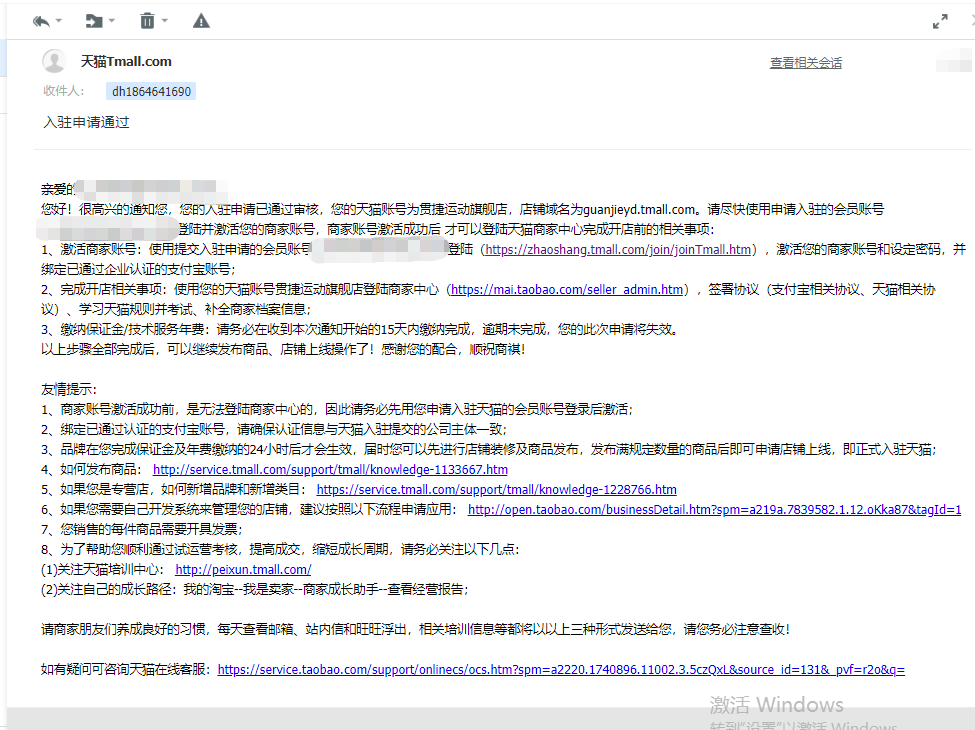
Task: Click line 3、缴纳保证金/技术服务年费
Action: (x=359, y=330)
